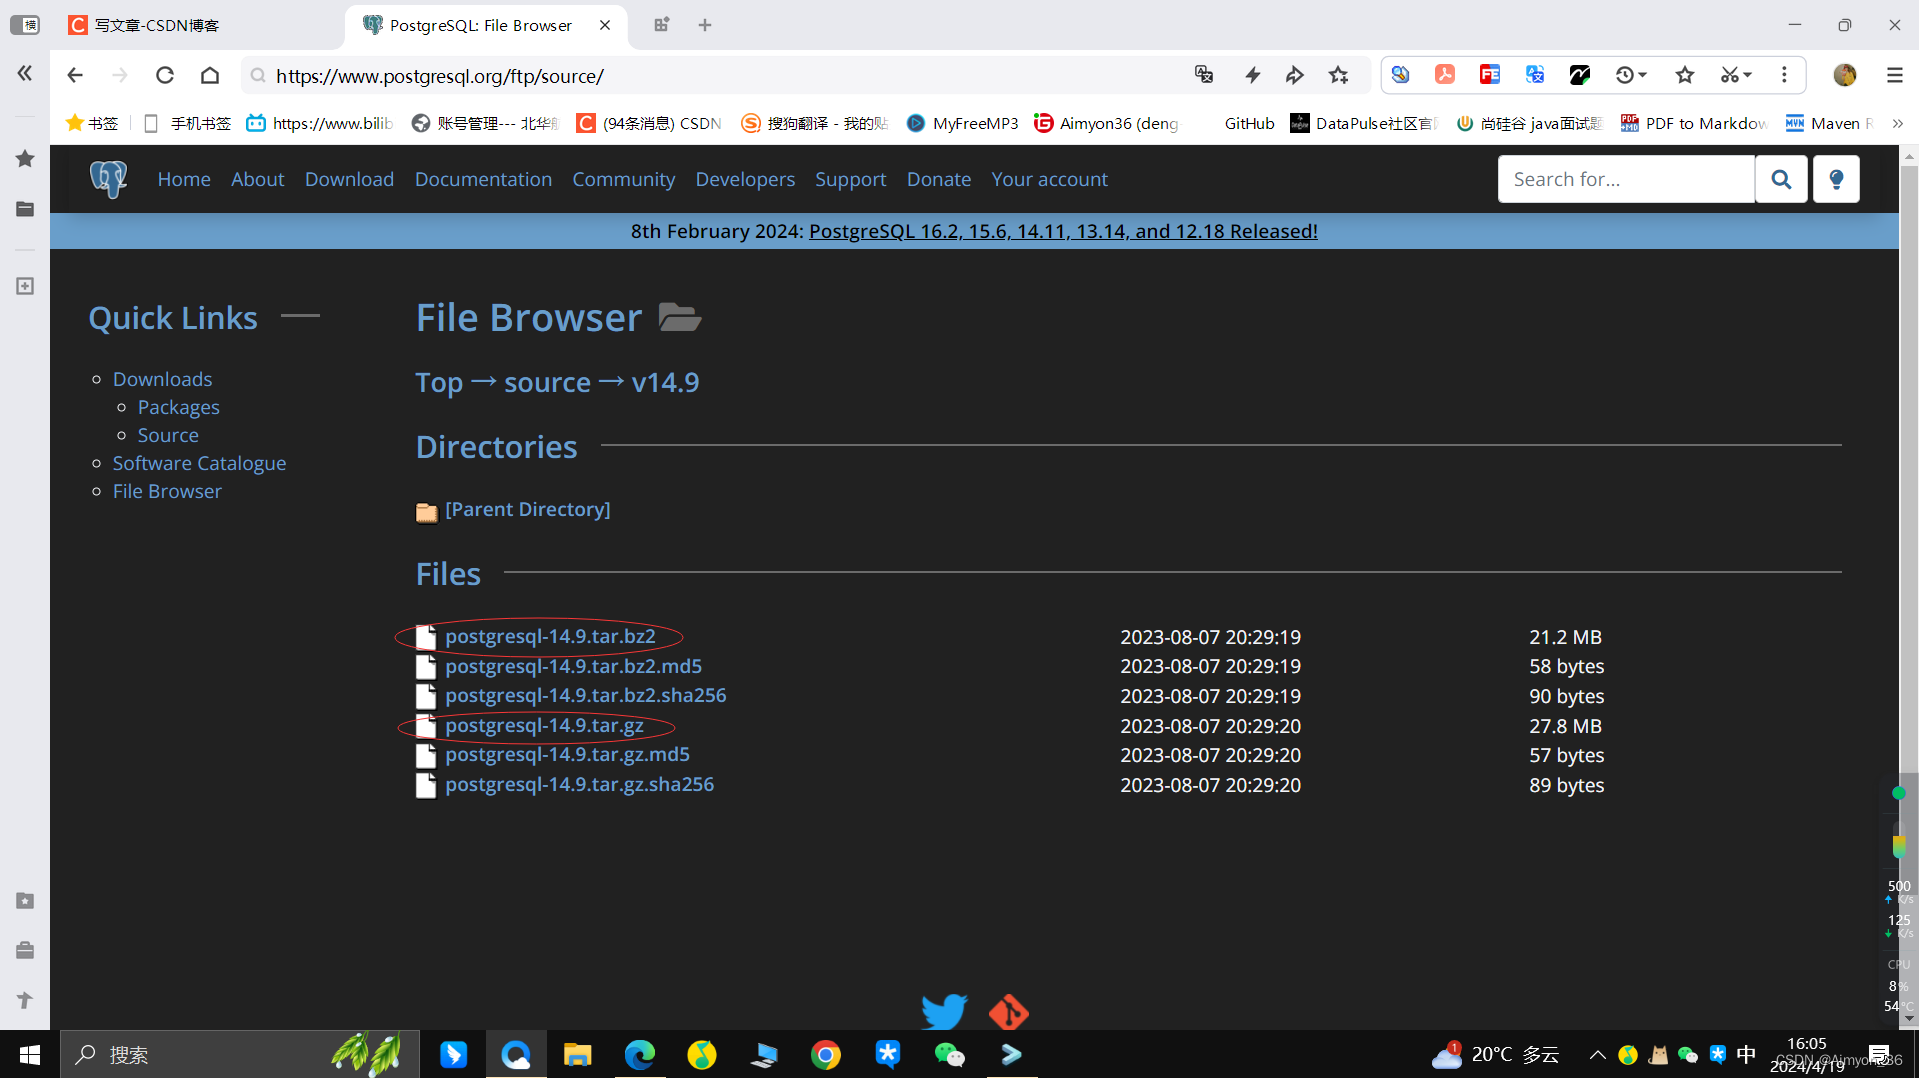Click the lightning speed mode icon
Image resolution: width=1919 pixels, height=1078 pixels.
tap(1252, 75)
